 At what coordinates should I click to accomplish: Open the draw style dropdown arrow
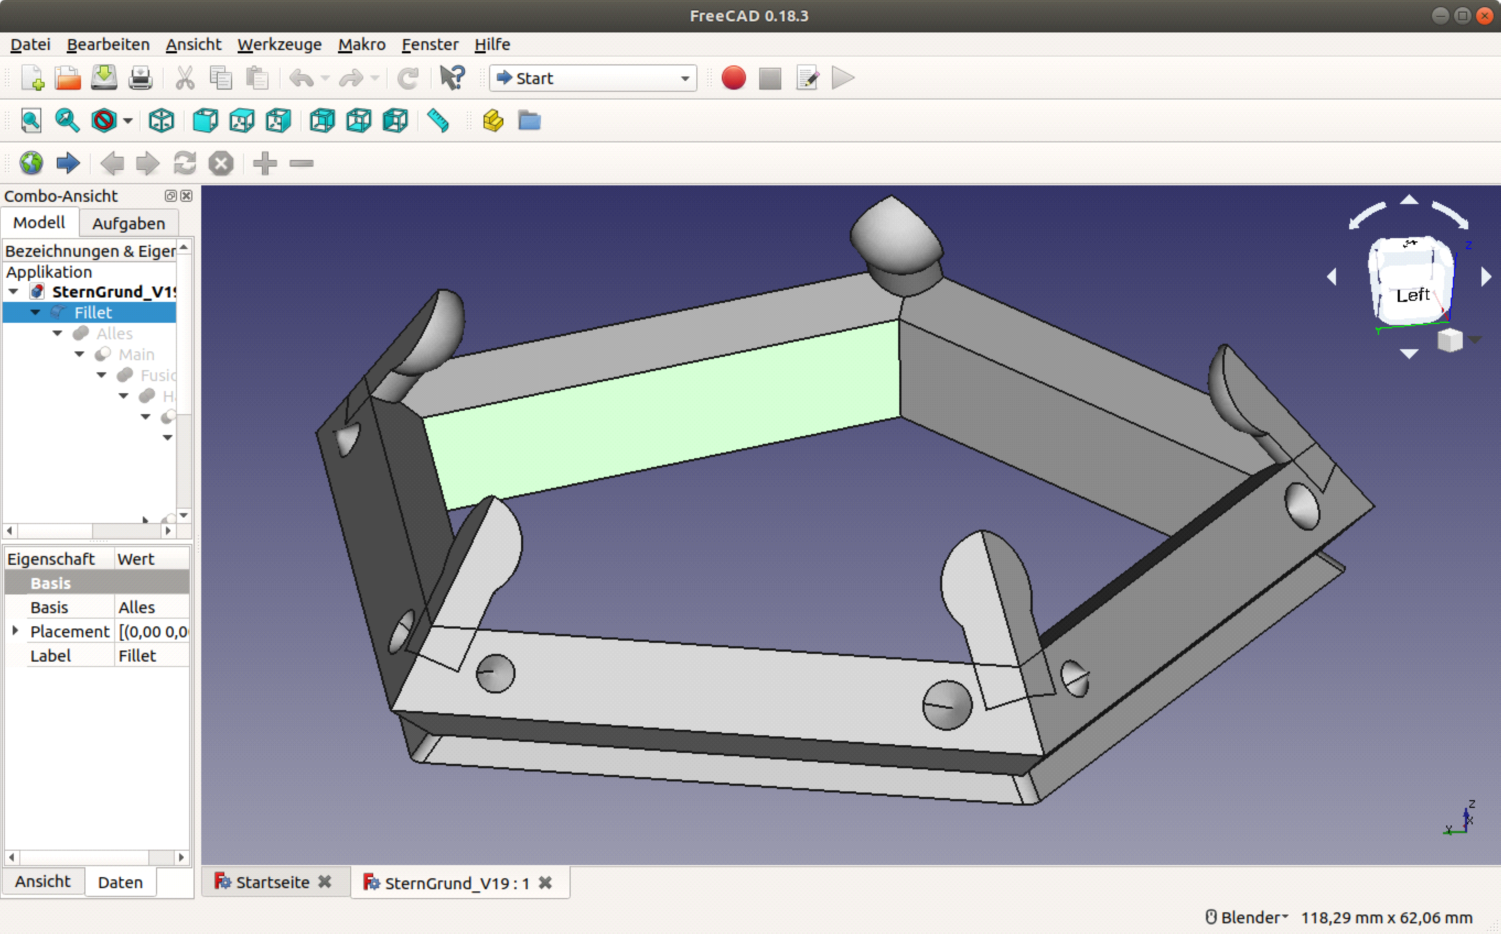pos(128,121)
